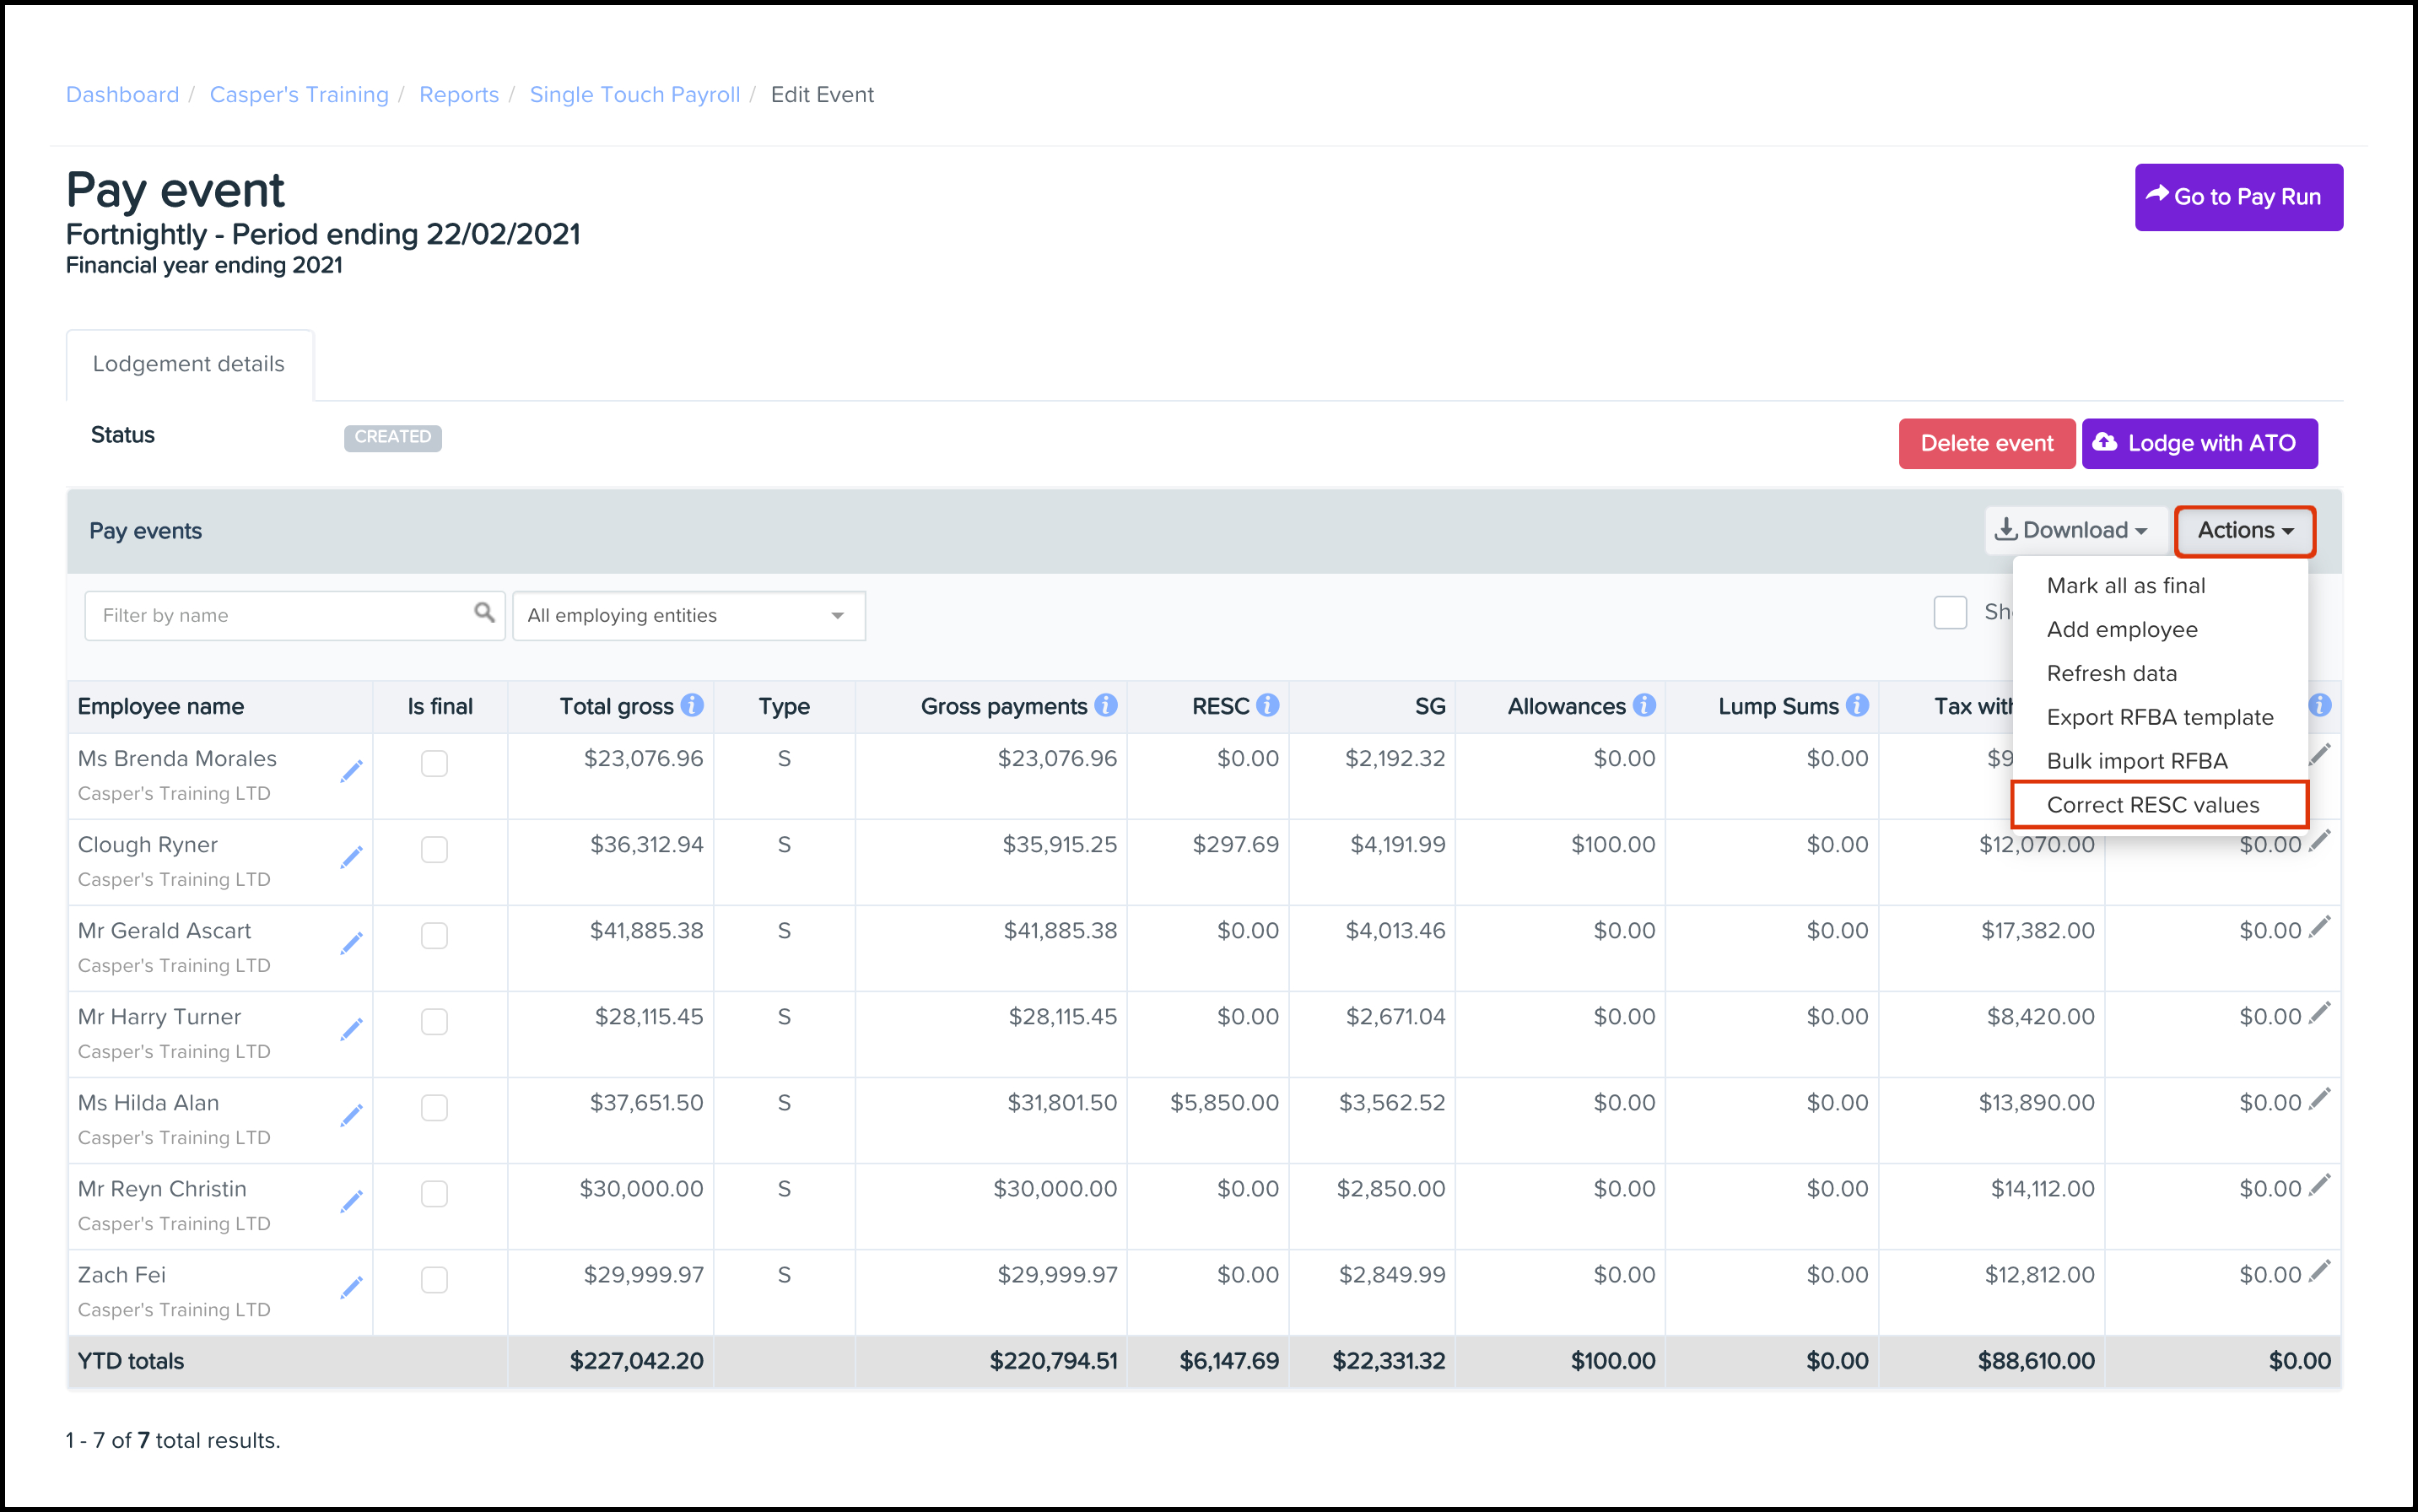Click the info icon next to Total gross

click(x=692, y=705)
